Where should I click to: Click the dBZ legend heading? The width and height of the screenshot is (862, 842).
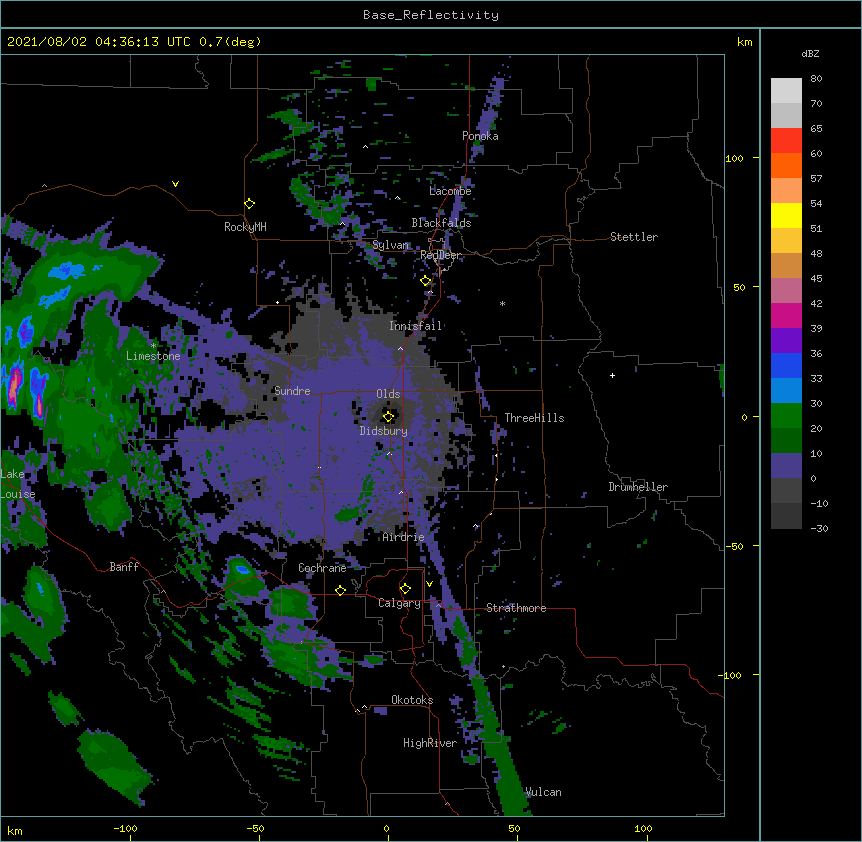coord(810,54)
